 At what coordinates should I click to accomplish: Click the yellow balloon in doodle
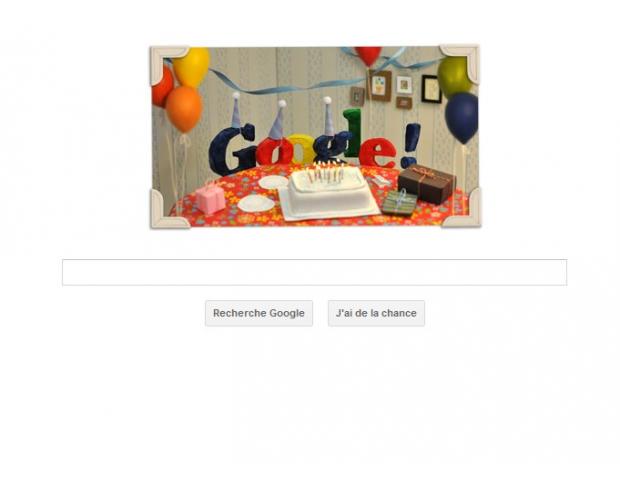coord(191,66)
